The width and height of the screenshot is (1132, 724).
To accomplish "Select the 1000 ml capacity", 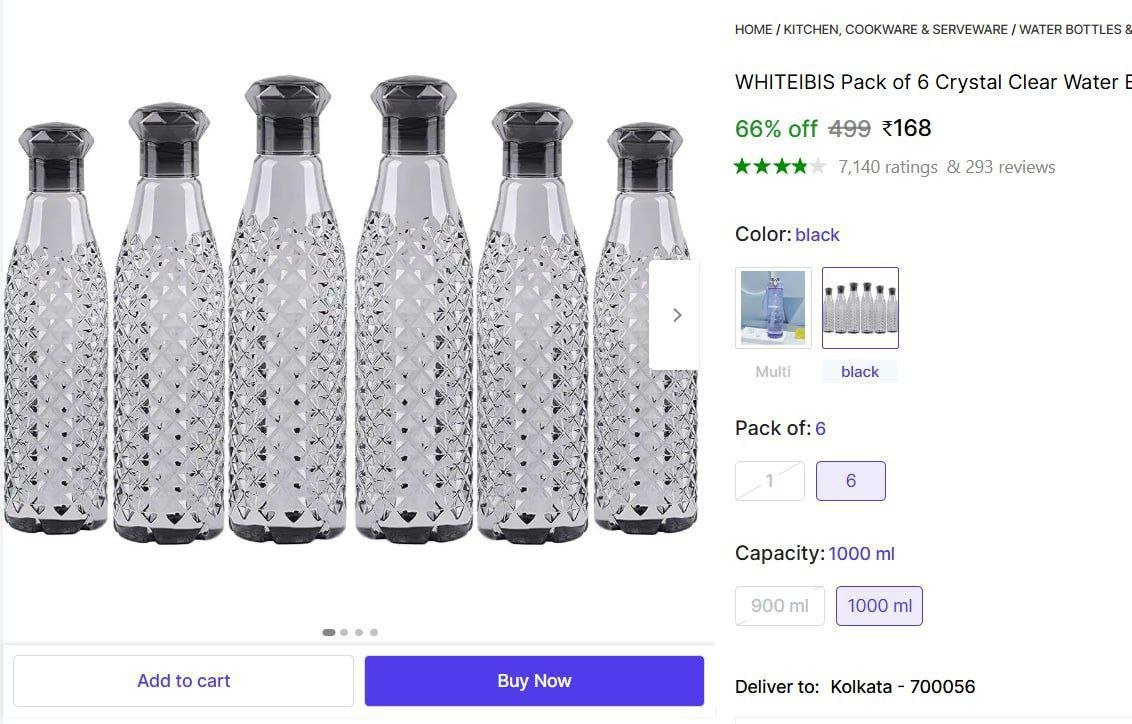I will pyautogui.click(x=879, y=605).
